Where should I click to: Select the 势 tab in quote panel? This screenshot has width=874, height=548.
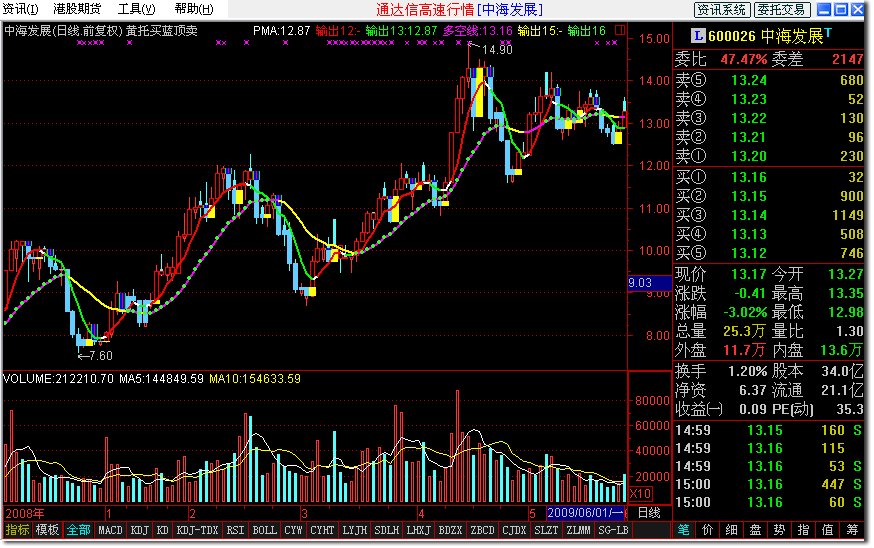[x=779, y=530]
